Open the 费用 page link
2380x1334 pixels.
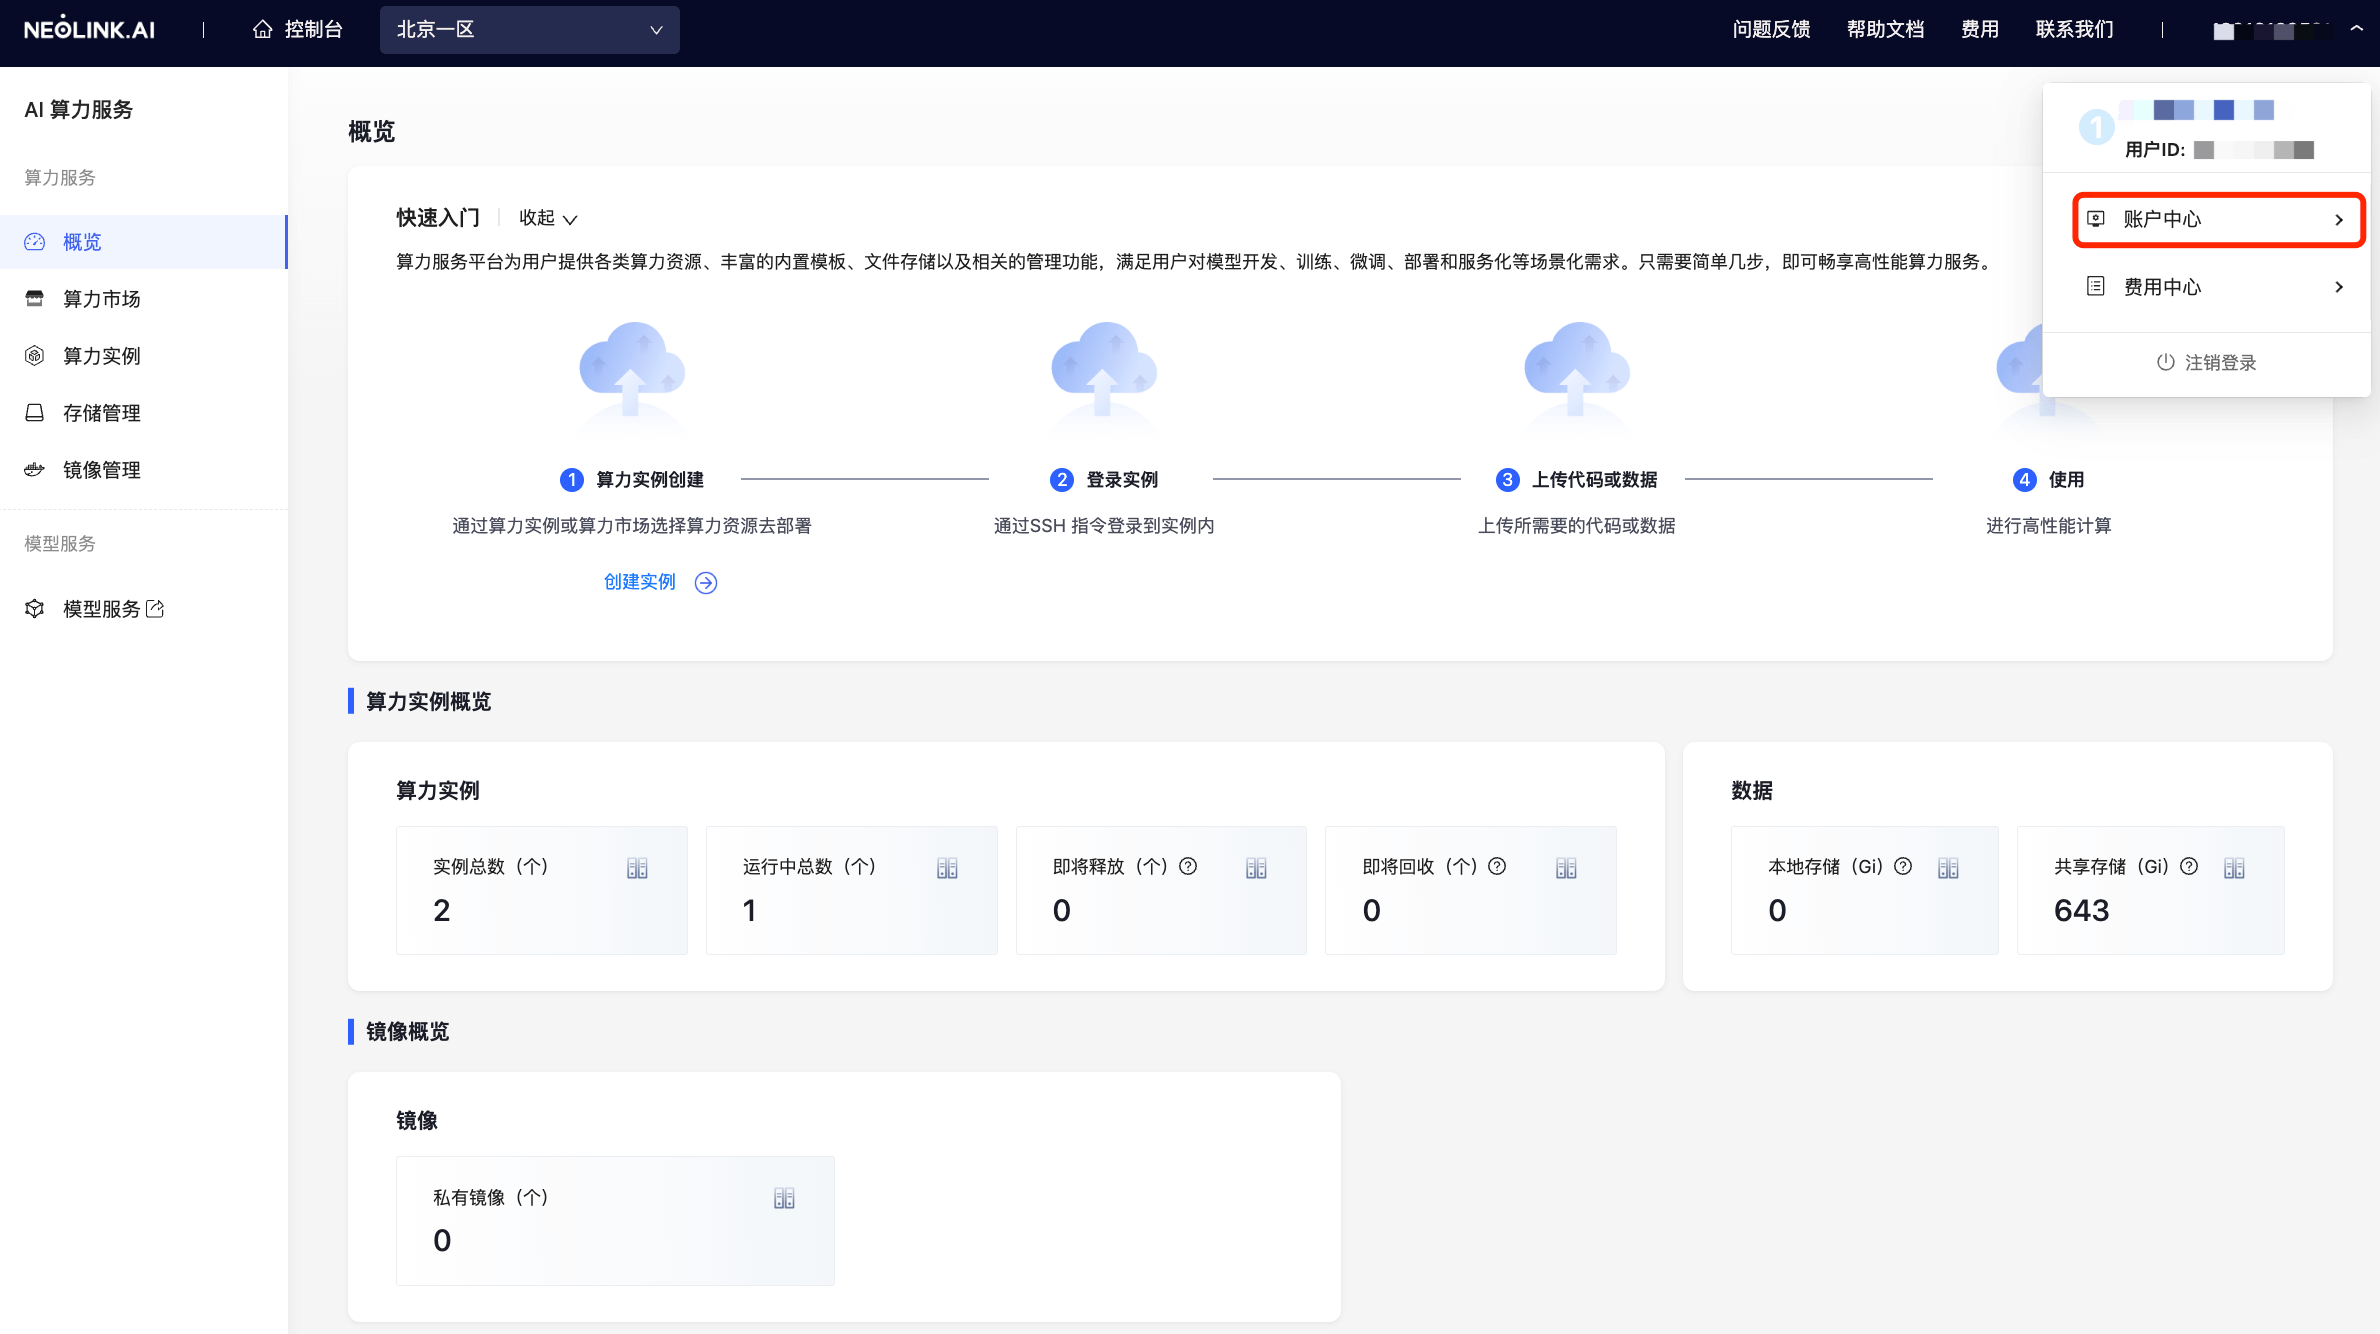1978,29
